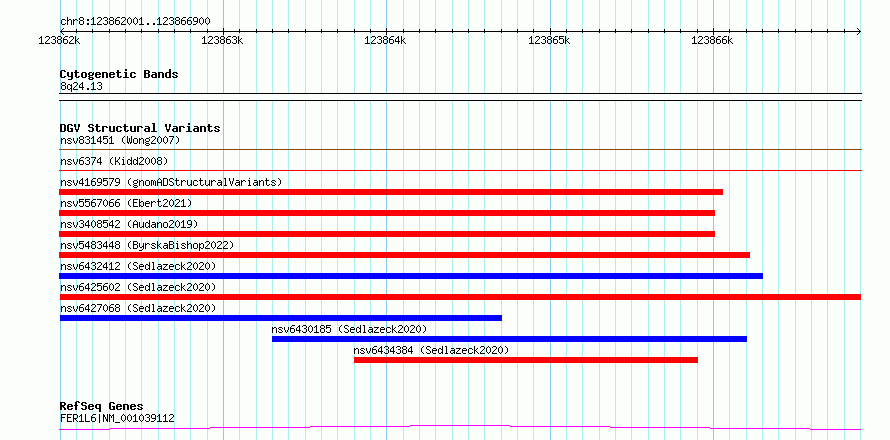The image size is (890, 440).
Task: Select the nsv6434384 red variant bar
Action: (x=526, y=360)
